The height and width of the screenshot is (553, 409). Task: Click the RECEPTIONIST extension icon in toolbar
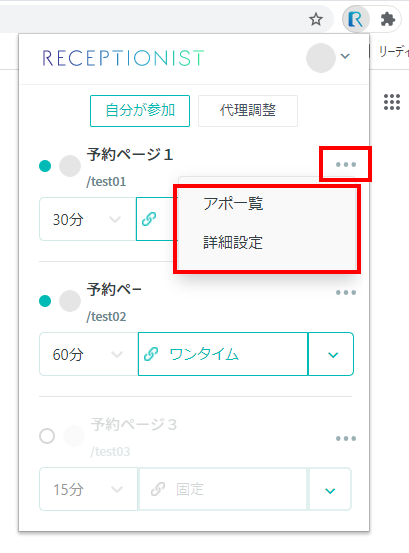(x=355, y=19)
